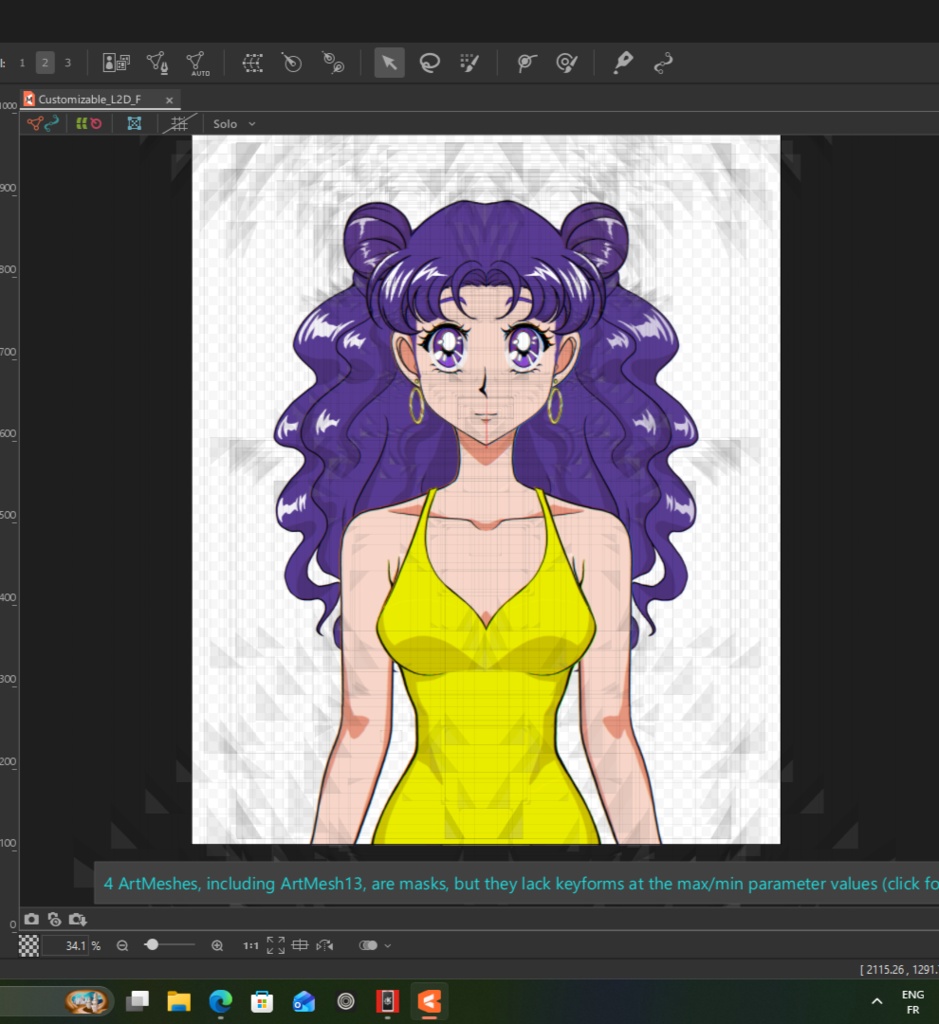Click the character's face on canvas

[x=485, y=366]
